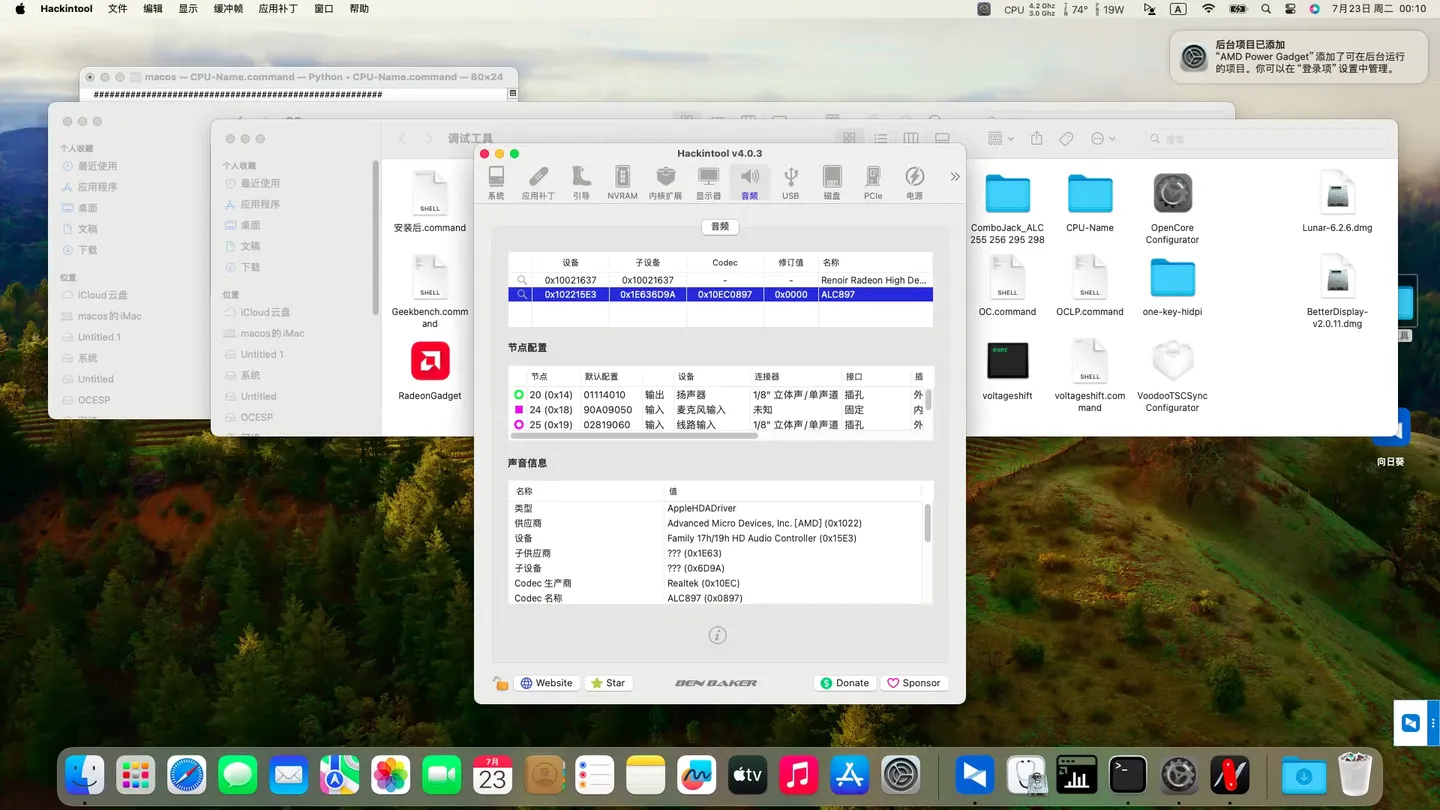1440x810 pixels.
Task: Toggle the padlock icon beside Website
Action: [500, 683]
